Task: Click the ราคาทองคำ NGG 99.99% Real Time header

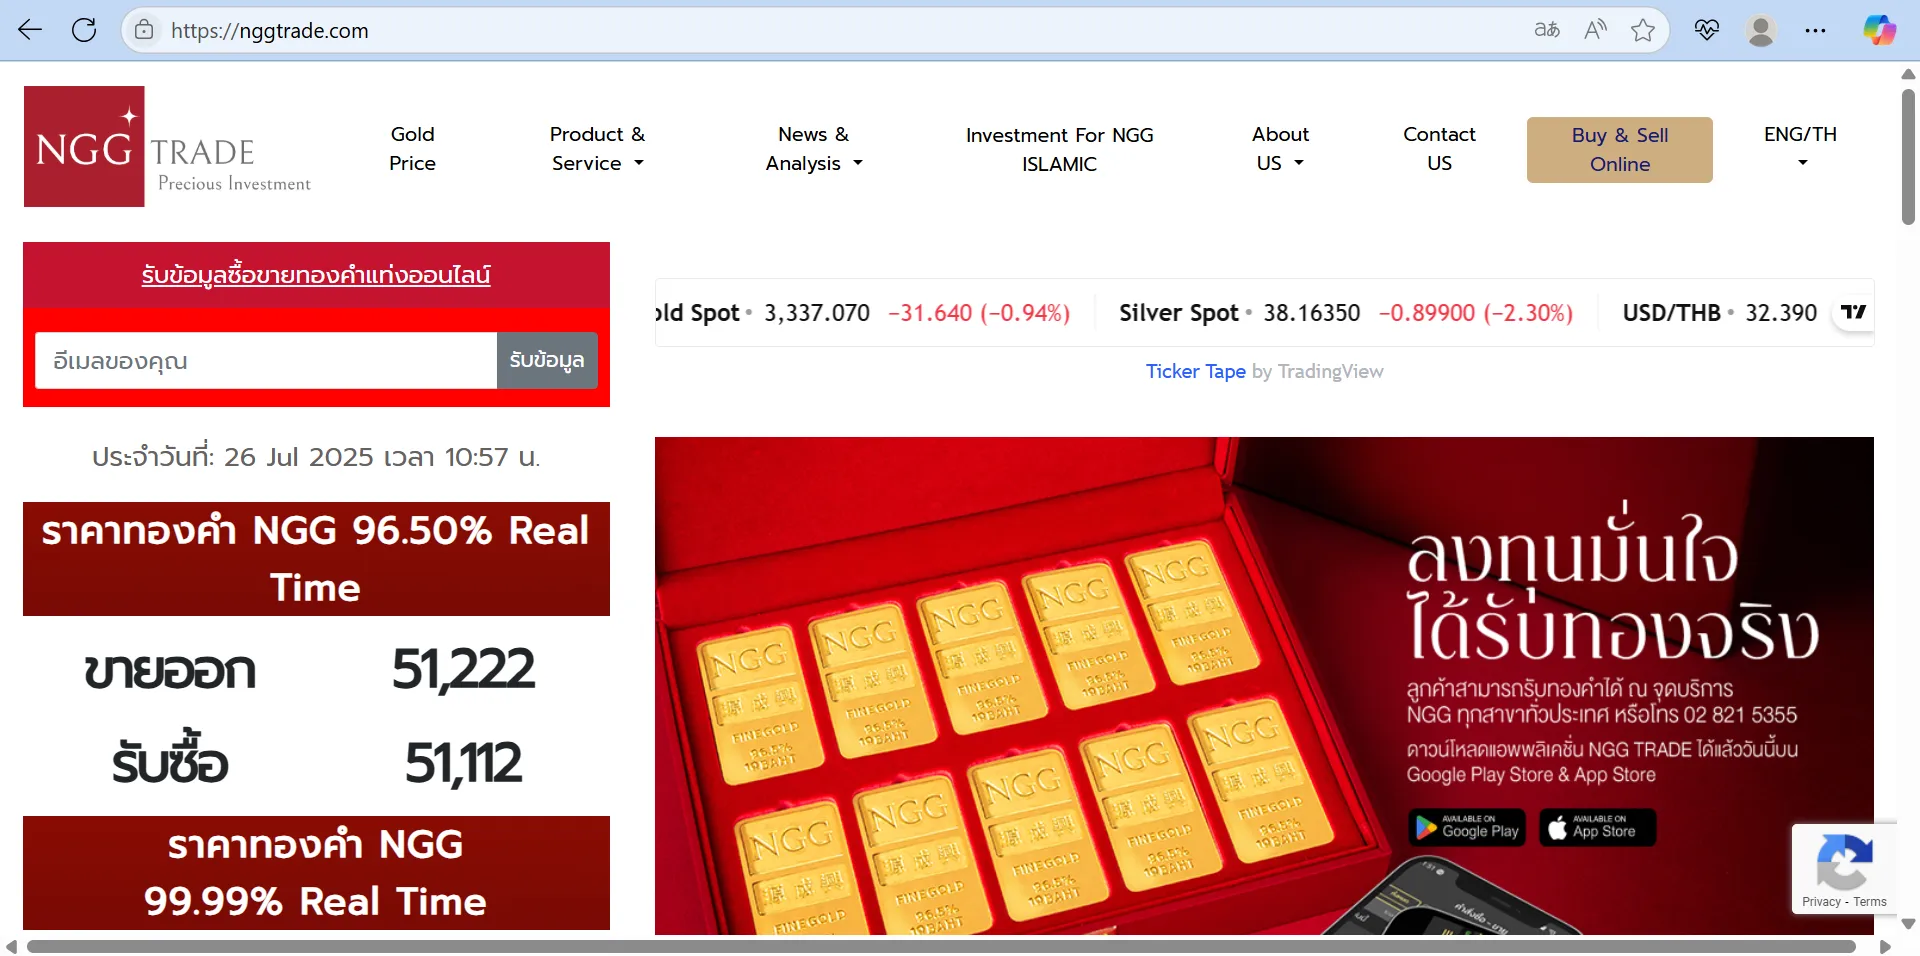Action: (316, 873)
